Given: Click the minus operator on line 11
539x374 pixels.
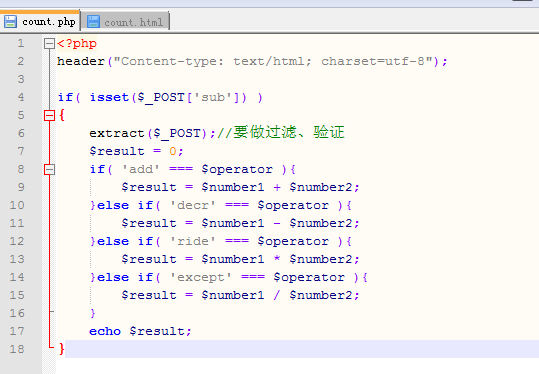Looking at the screenshot, I should tap(277, 223).
